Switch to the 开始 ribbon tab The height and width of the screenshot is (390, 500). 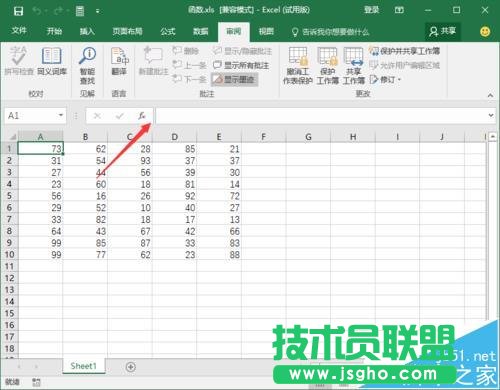pyautogui.click(x=54, y=31)
